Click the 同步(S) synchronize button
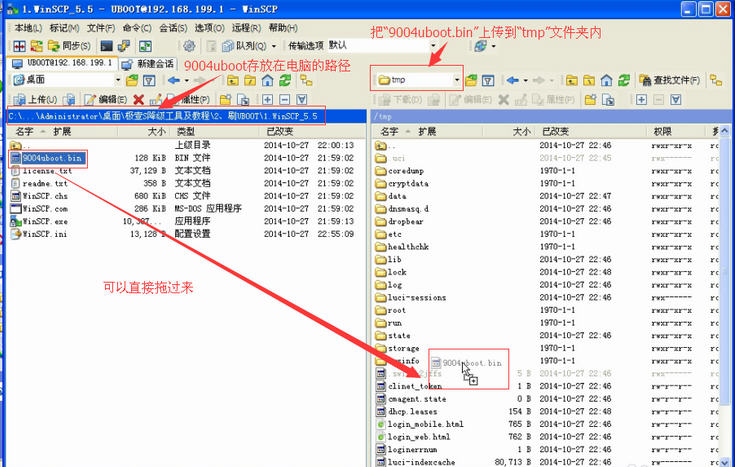The image size is (735, 467). click(69, 46)
